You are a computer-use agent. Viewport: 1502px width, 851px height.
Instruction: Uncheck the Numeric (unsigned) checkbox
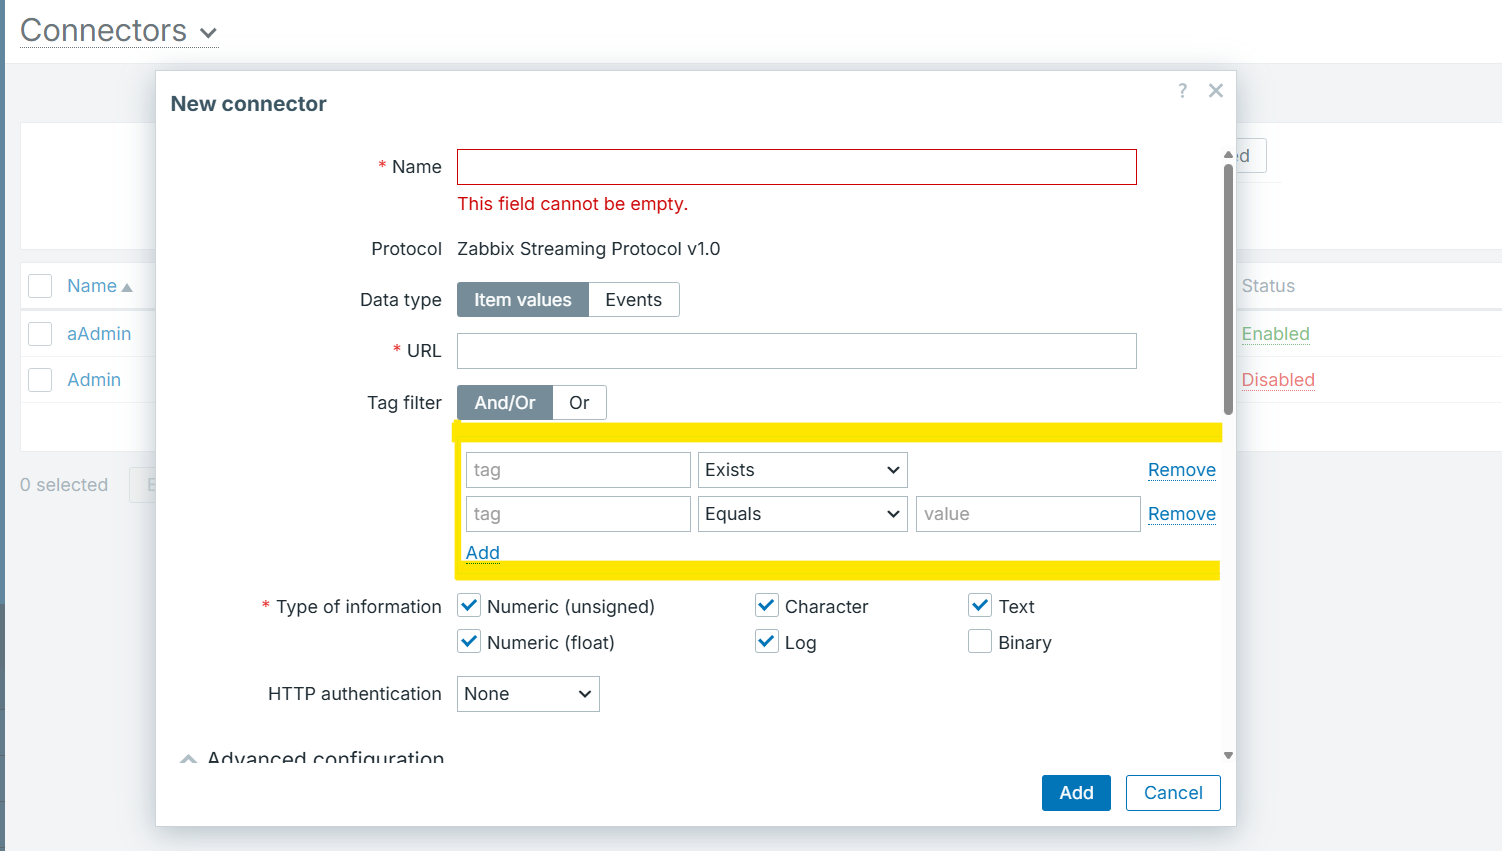[469, 606]
